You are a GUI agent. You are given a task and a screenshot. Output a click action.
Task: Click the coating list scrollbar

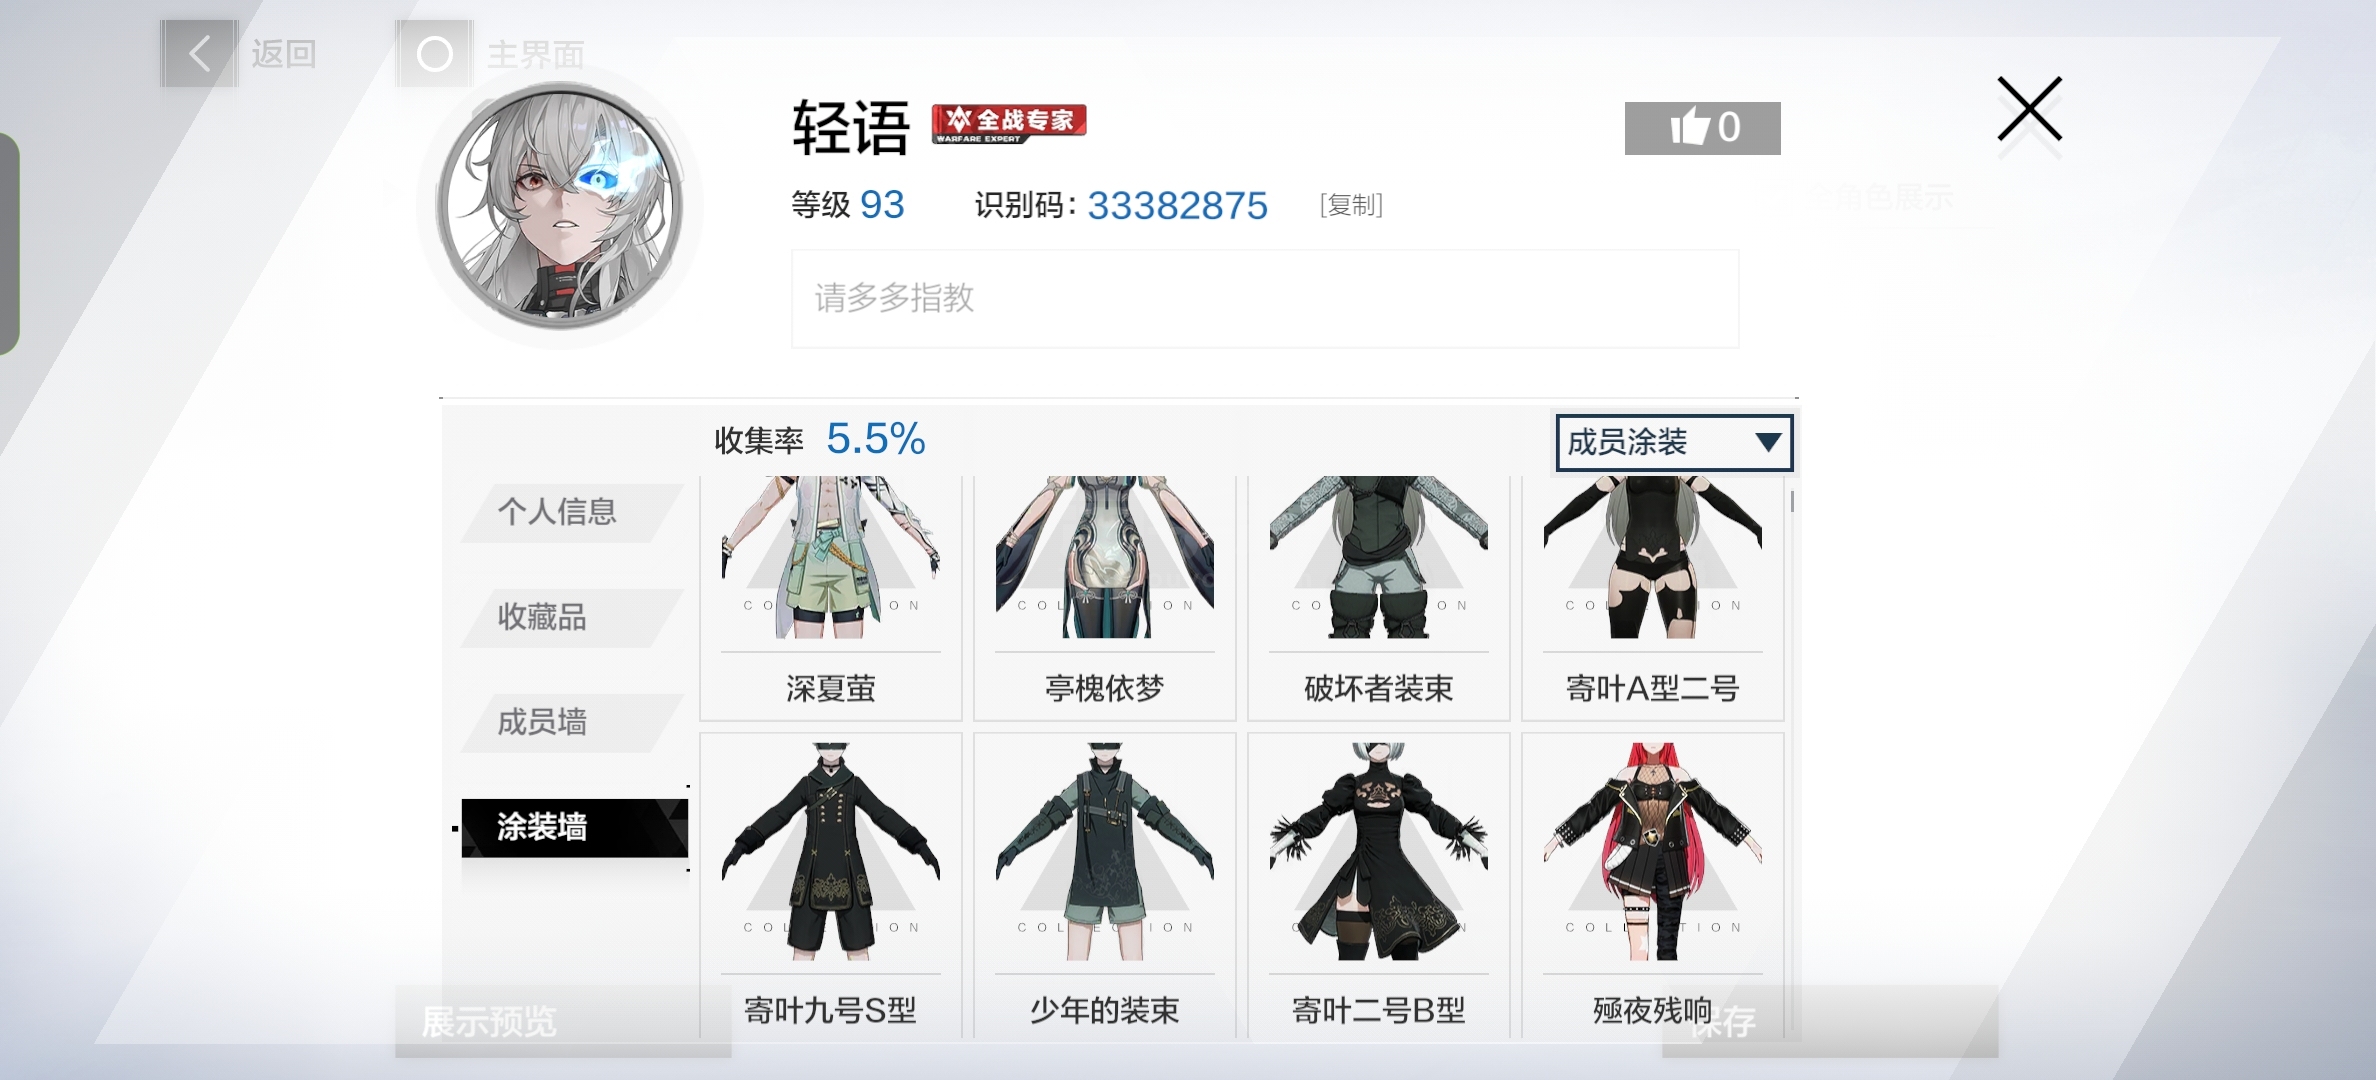click(x=1792, y=502)
